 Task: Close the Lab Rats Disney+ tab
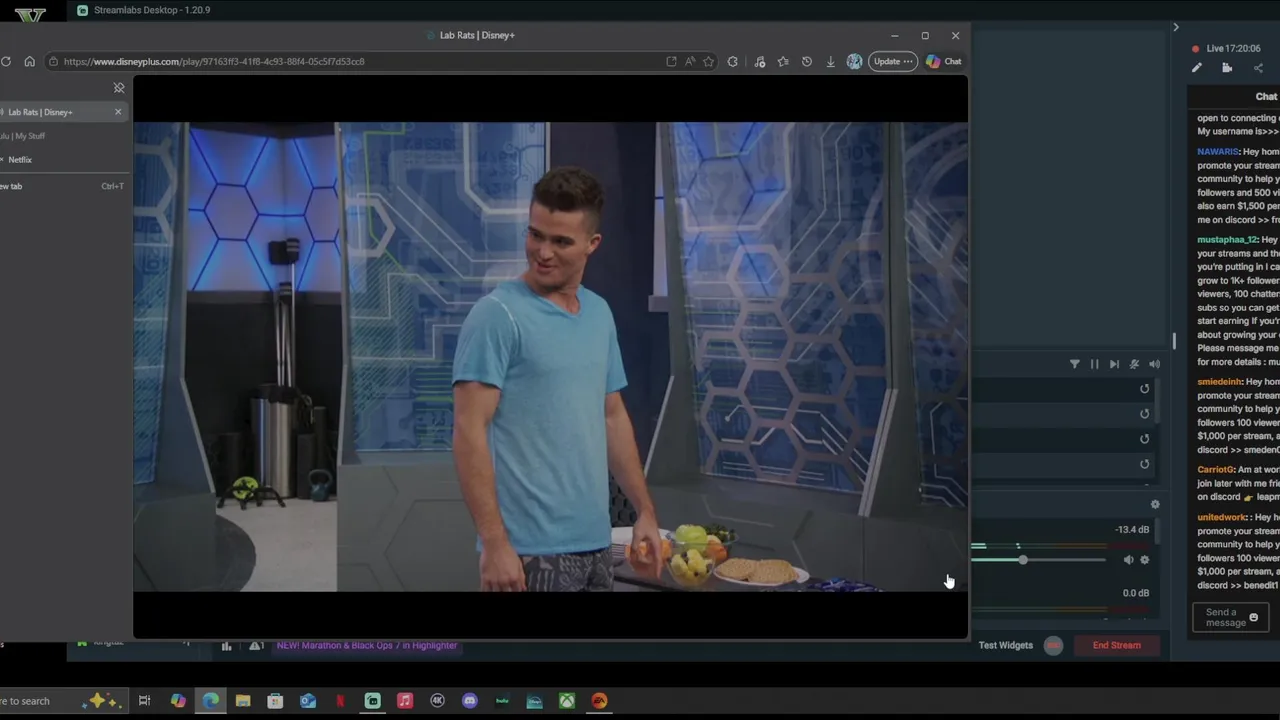point(118,112)
